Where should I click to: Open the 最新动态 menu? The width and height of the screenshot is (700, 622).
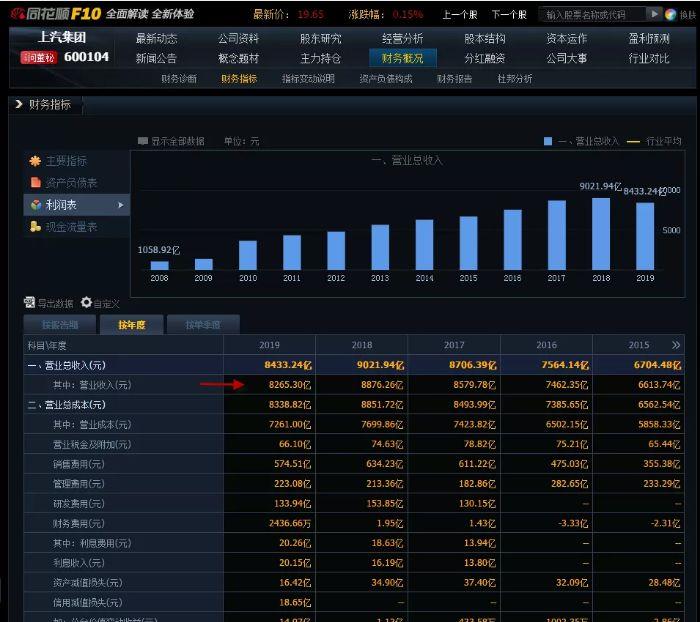pyautogui.click(x=156, y=39)
